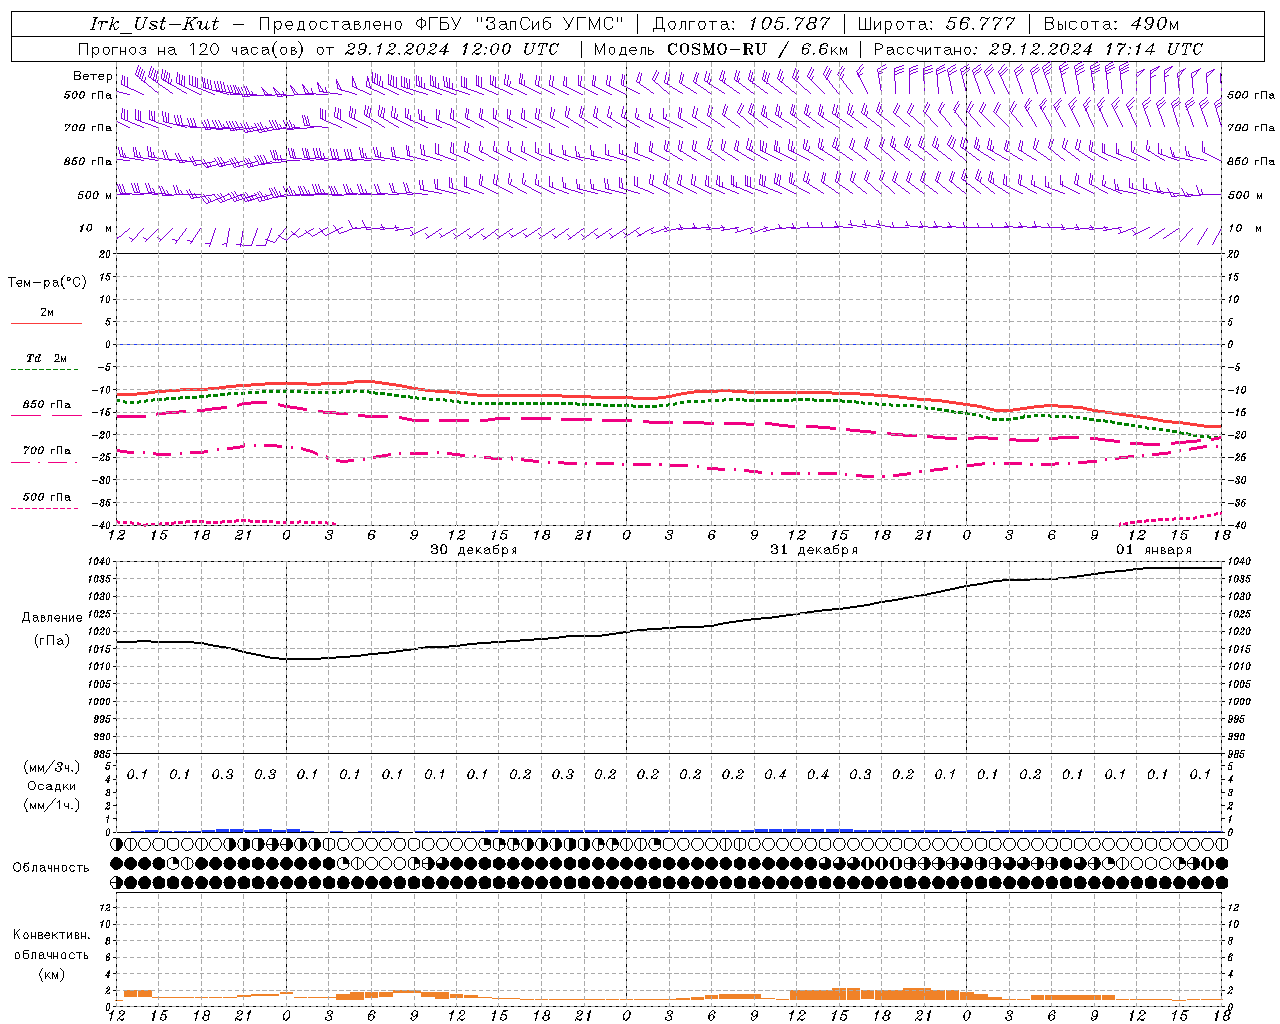Click the 2м temperature legend label
Screen dimensions: 1280x1024
pyautogui.click(x=47, y=312)
